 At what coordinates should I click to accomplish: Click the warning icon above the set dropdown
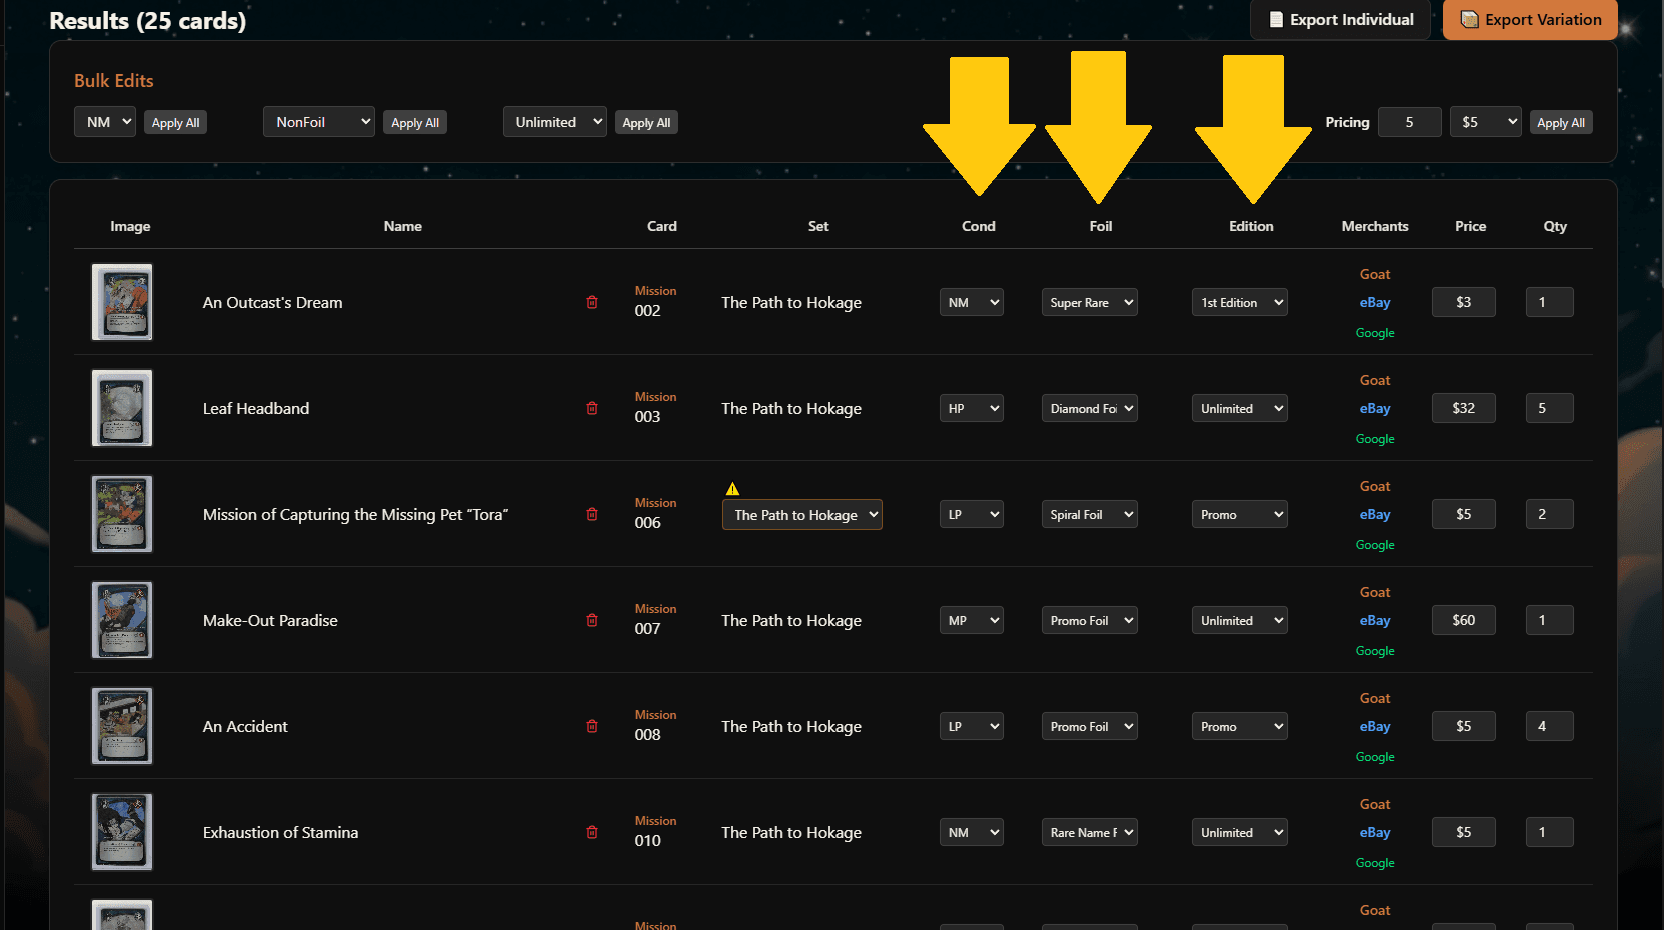coord(732,489)
